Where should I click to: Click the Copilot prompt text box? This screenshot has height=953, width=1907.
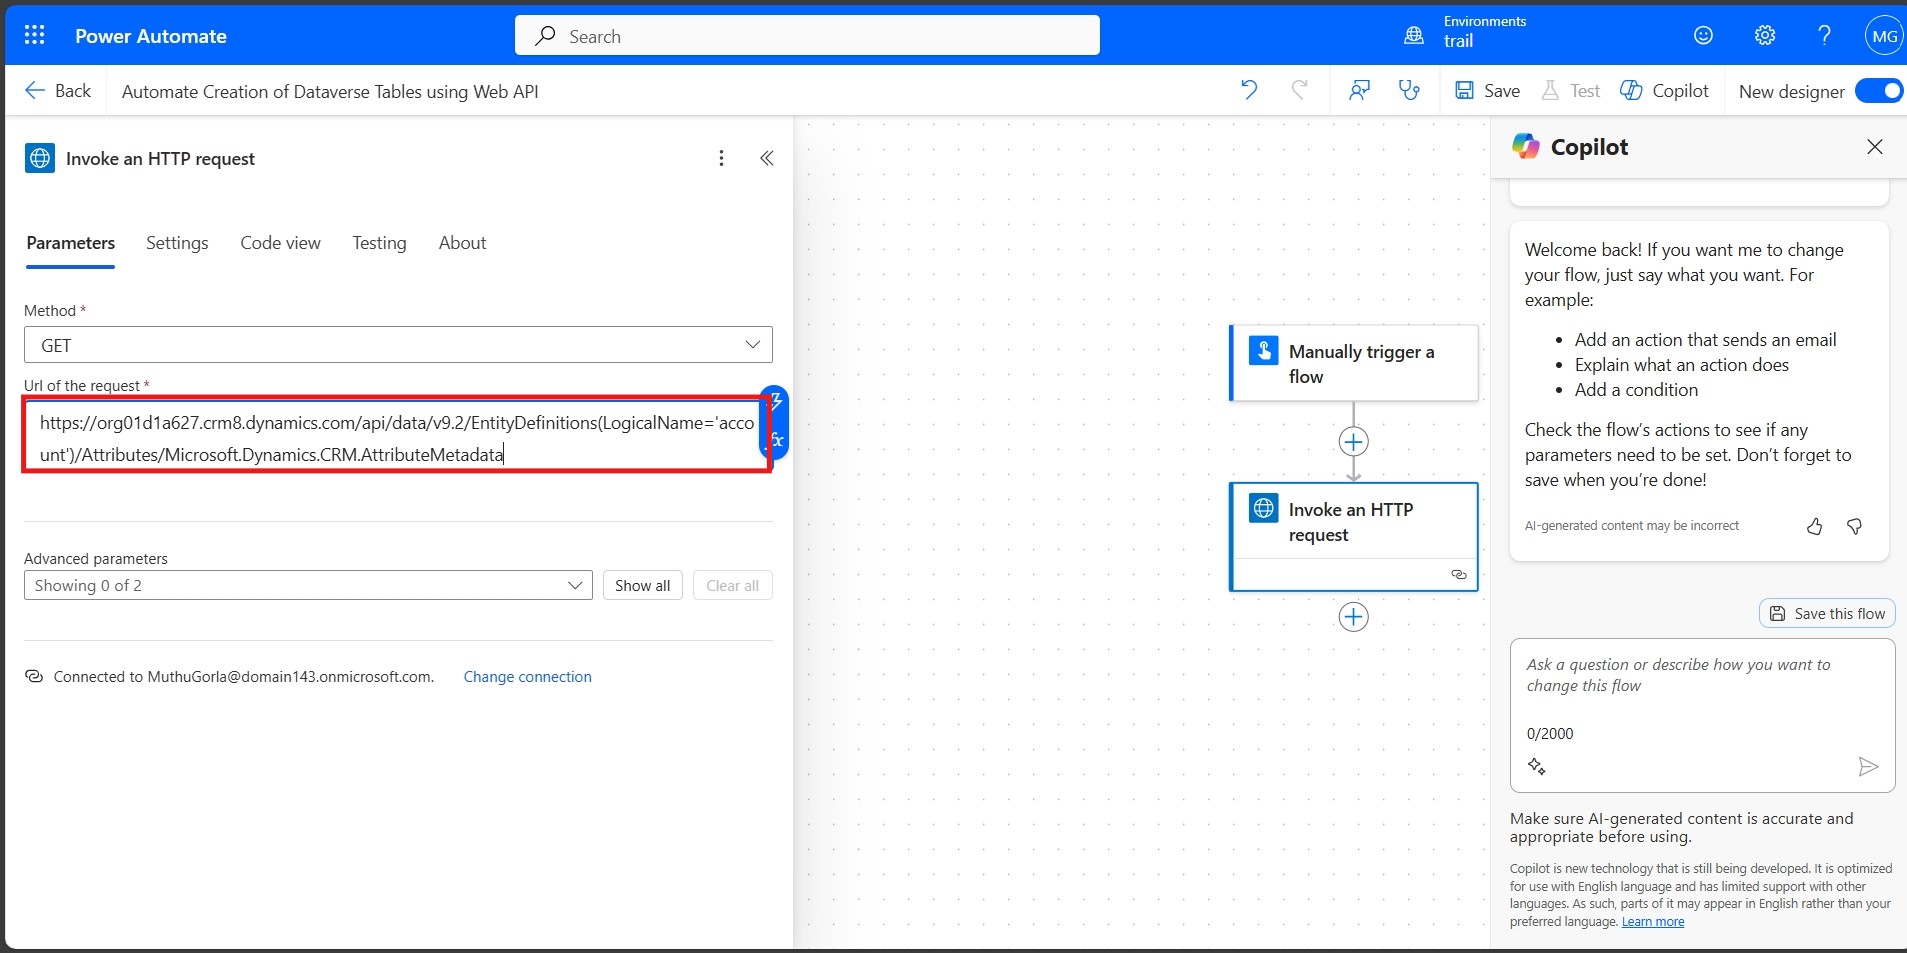(1700, 690)
